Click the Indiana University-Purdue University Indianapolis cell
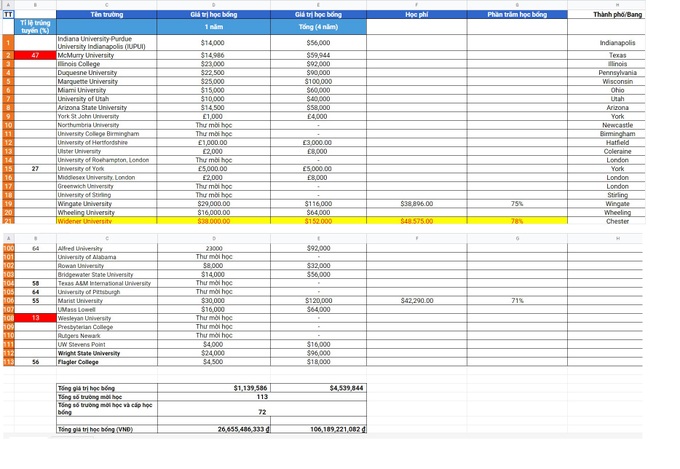The width and height of the screenshot is (680, 469). [107, 43]
